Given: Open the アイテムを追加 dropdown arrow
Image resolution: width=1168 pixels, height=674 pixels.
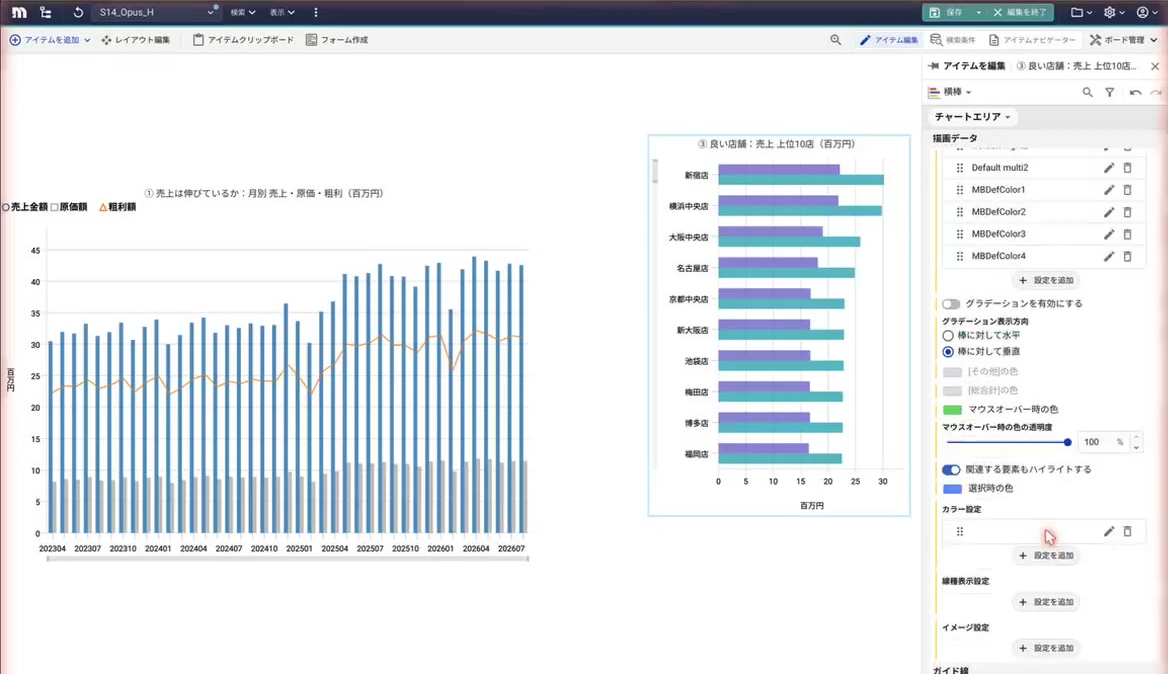Looking at the screenshot, I should [87, 40].
